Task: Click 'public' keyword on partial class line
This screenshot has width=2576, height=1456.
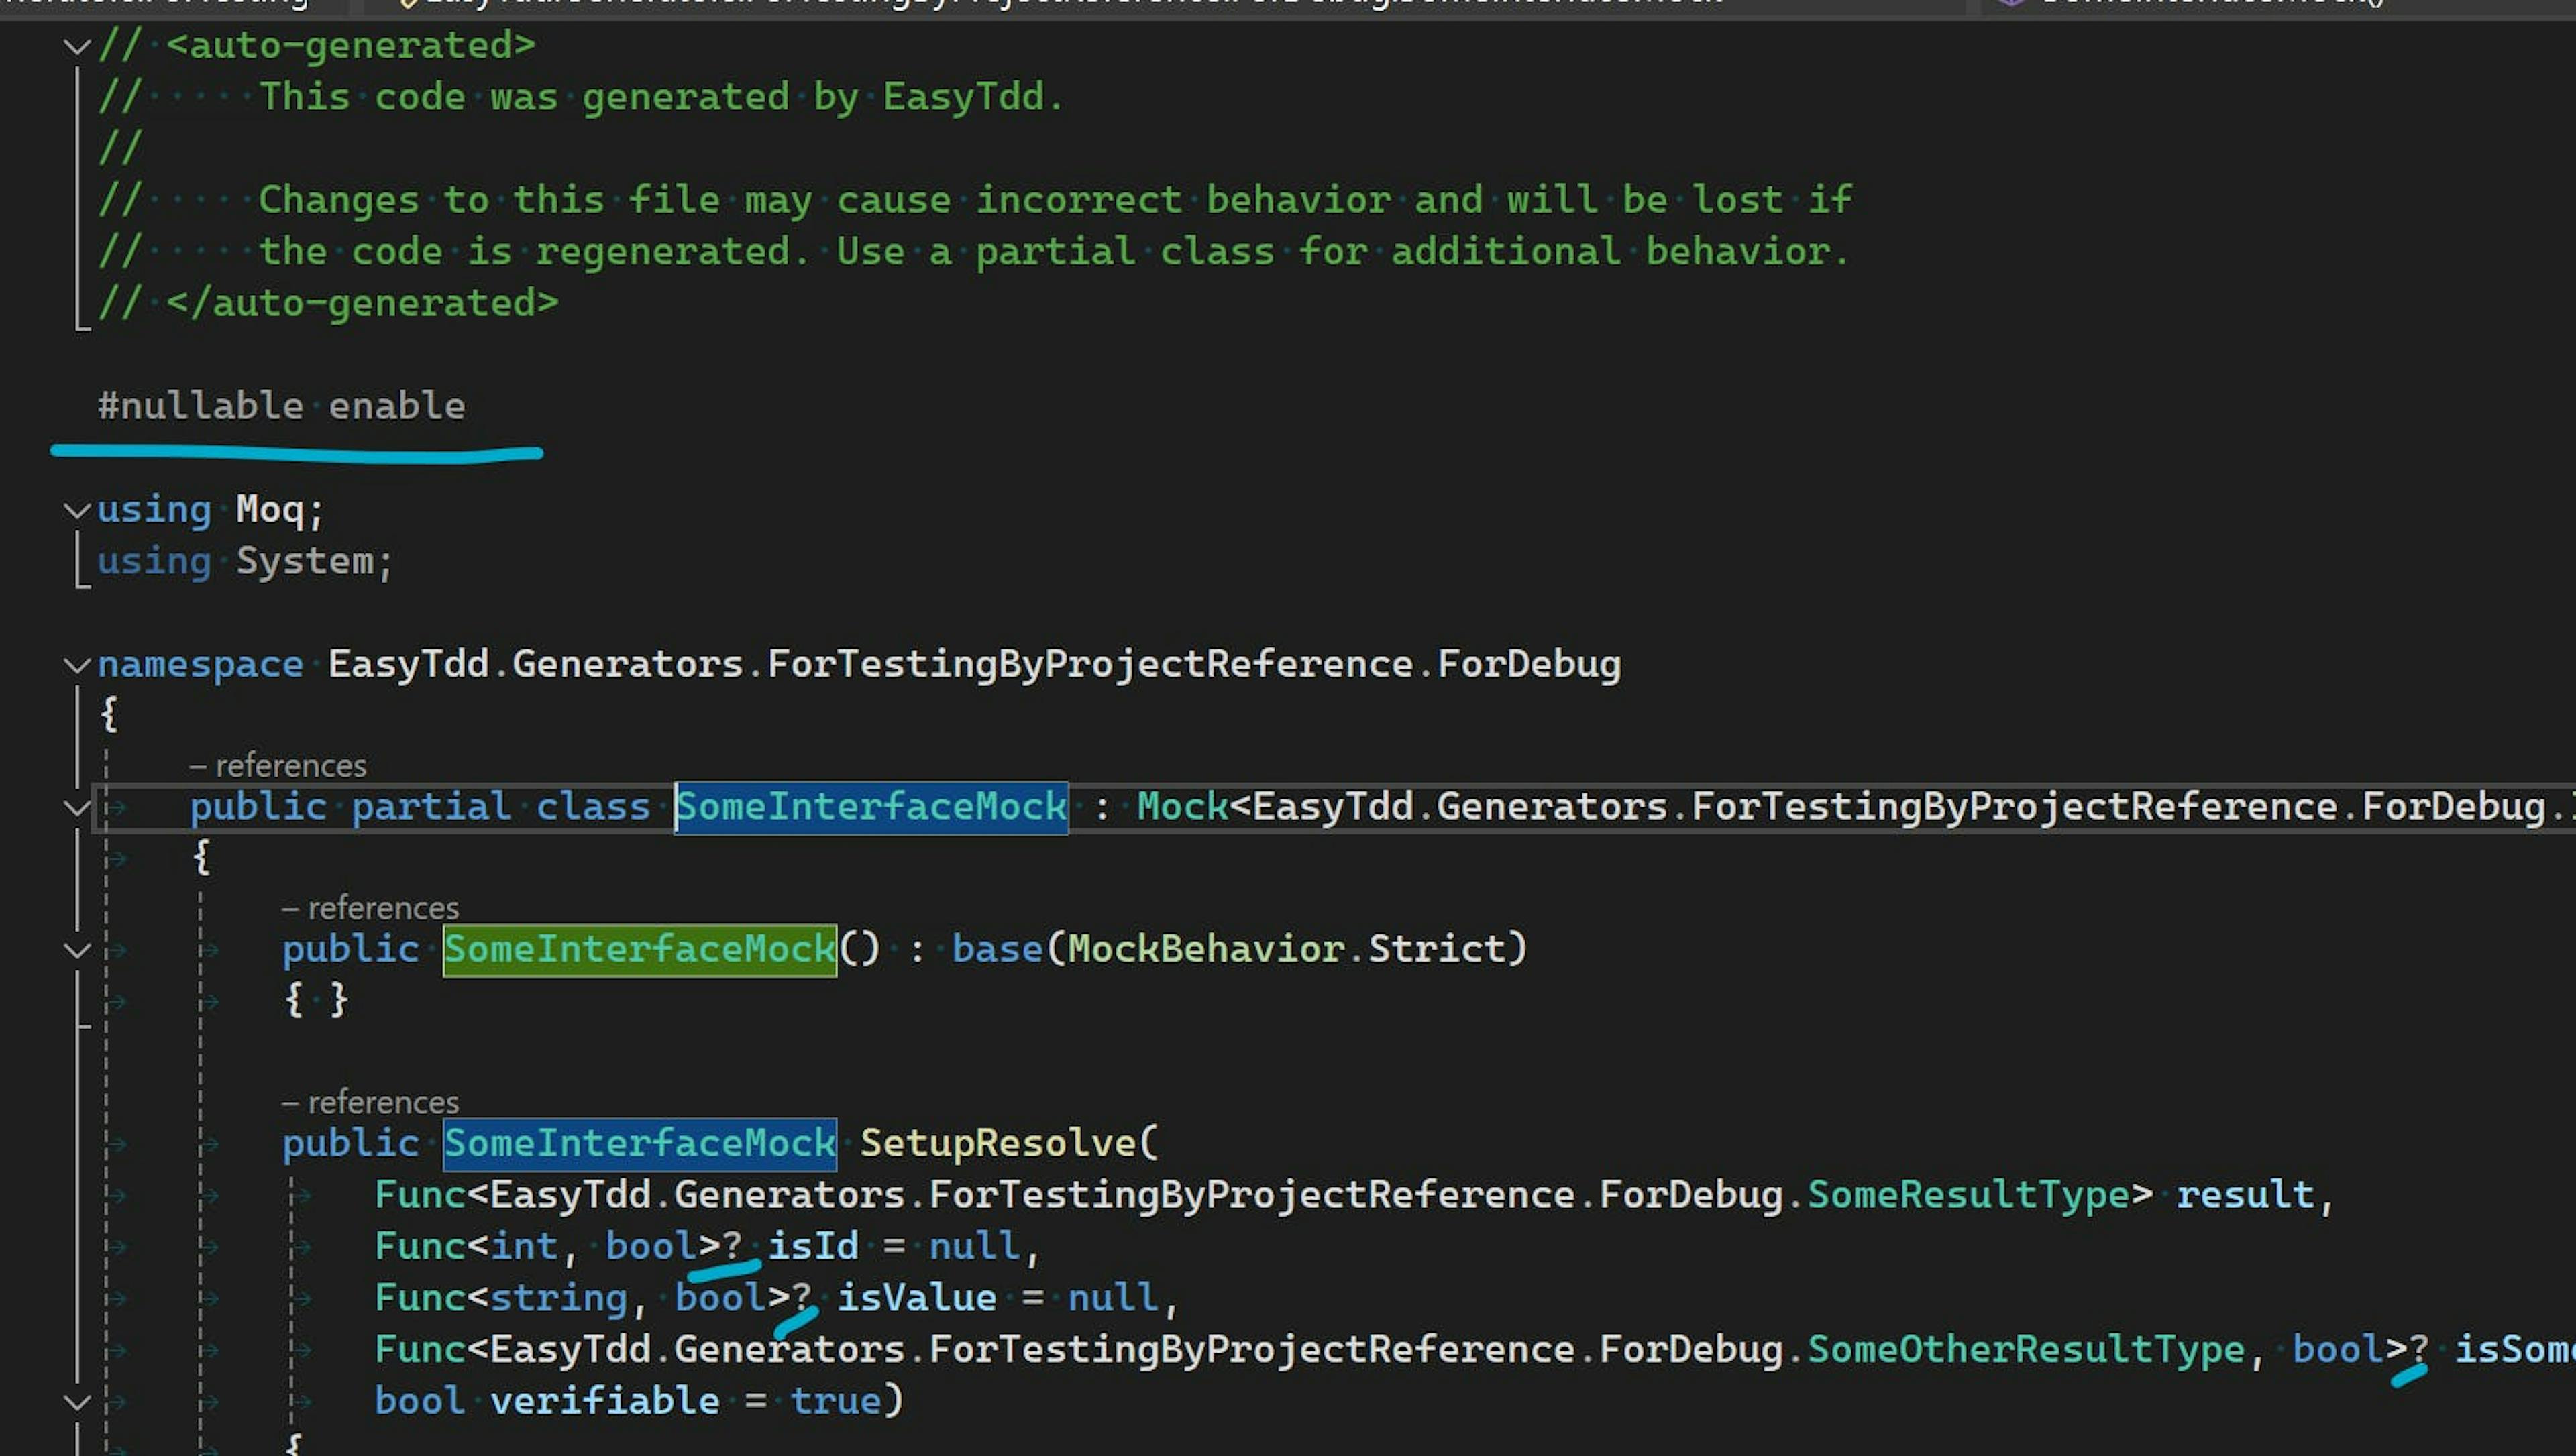Action: (x=258, y=807)
